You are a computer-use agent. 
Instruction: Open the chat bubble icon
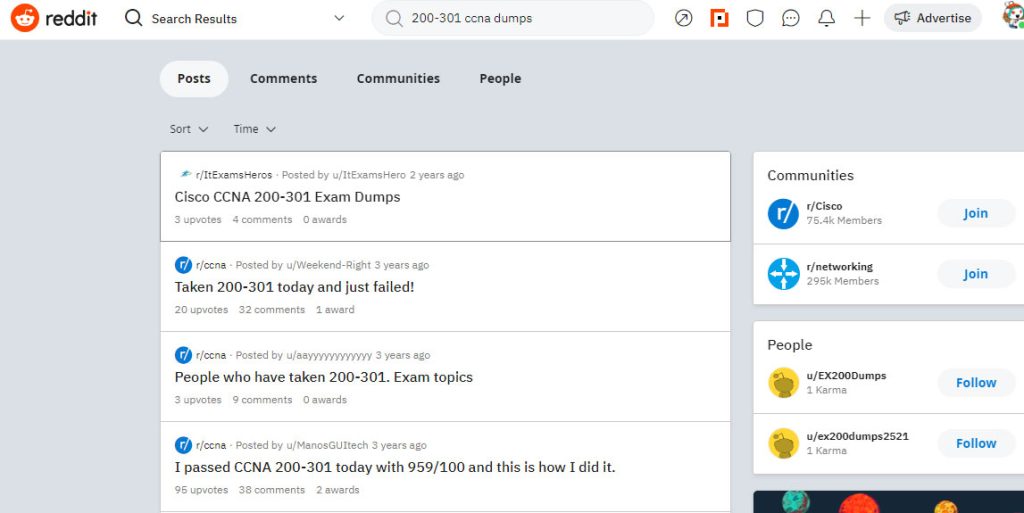791,18
